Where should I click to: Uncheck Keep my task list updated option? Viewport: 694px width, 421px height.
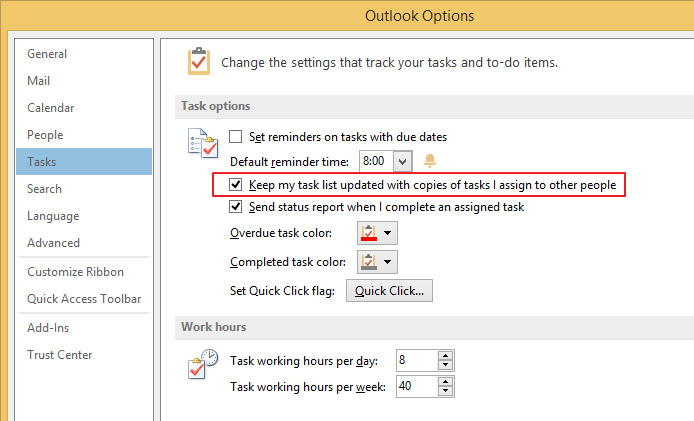235,184
